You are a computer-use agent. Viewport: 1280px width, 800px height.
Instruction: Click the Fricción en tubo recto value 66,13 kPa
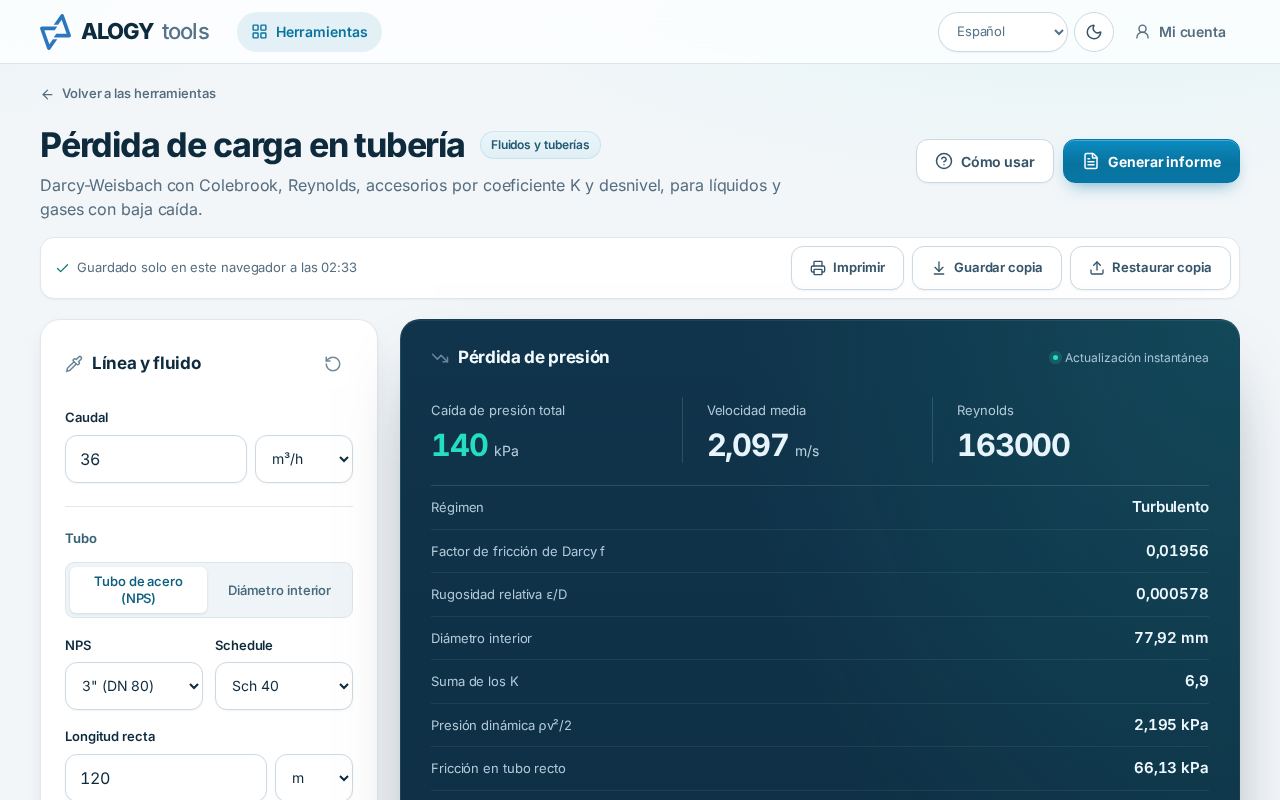tap(1171, 768)
